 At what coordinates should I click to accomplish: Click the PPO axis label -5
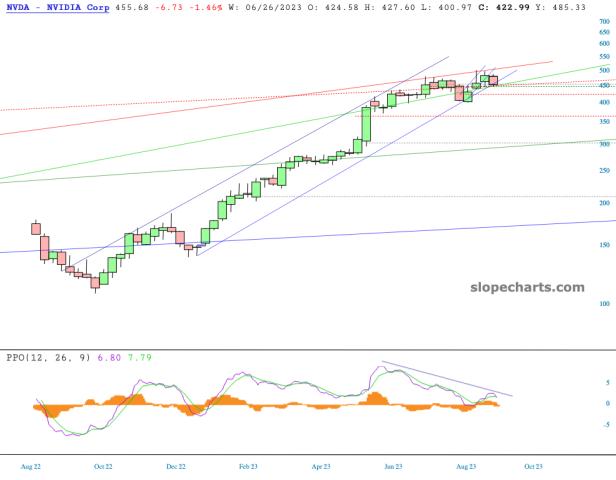click(607, 425)
